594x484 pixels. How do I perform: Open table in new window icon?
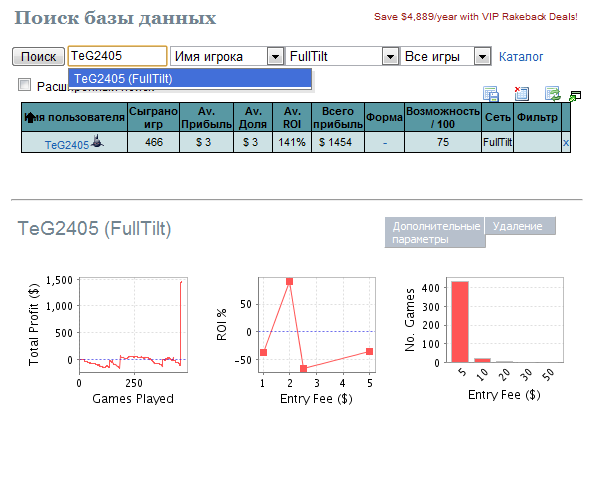[575, 96]
